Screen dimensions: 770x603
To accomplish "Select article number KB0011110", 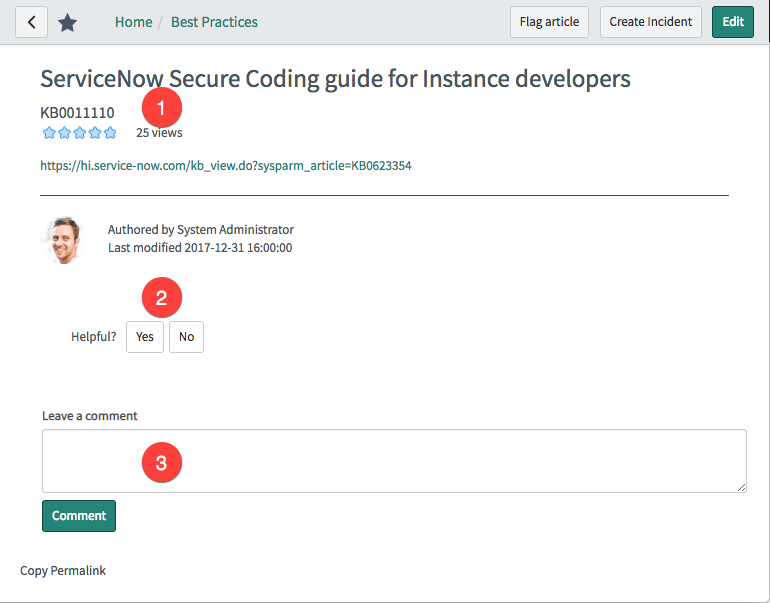I will (x=77, y=113).
